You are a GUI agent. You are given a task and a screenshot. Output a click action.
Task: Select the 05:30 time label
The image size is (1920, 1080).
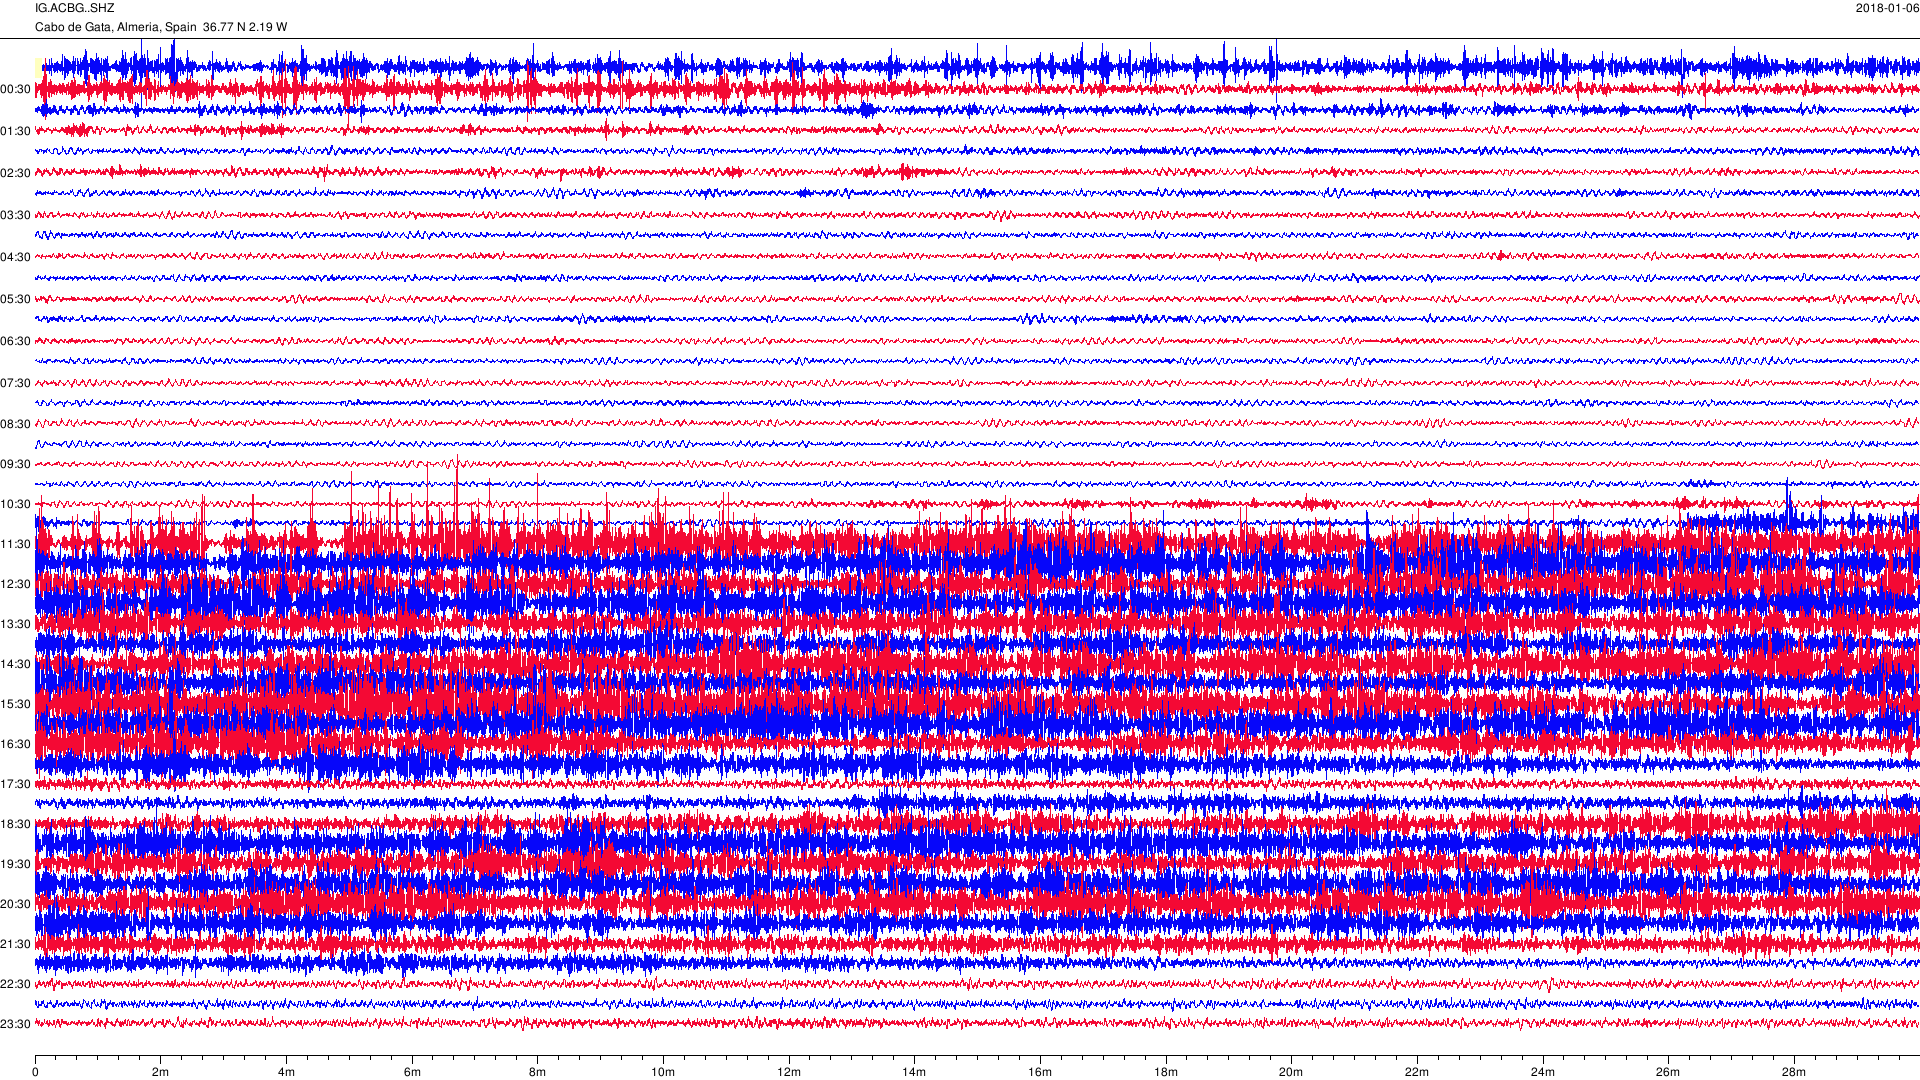tap(16, 300)
